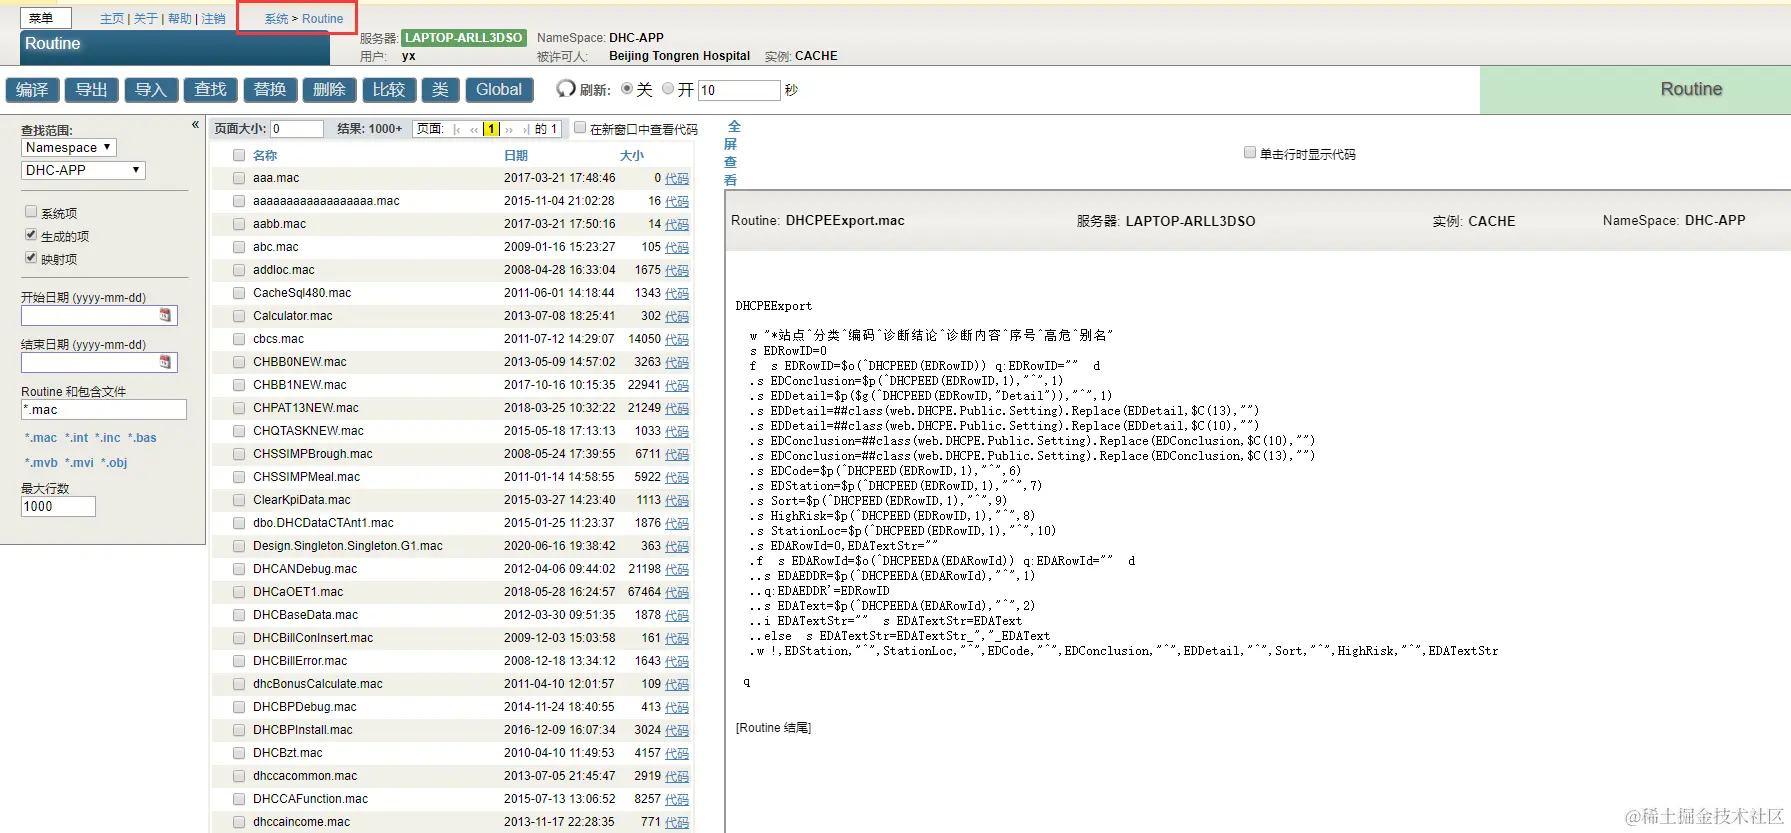Go to the first results page
The height and width of the screenshot is (833, 1791).
(x=458, y=129)
